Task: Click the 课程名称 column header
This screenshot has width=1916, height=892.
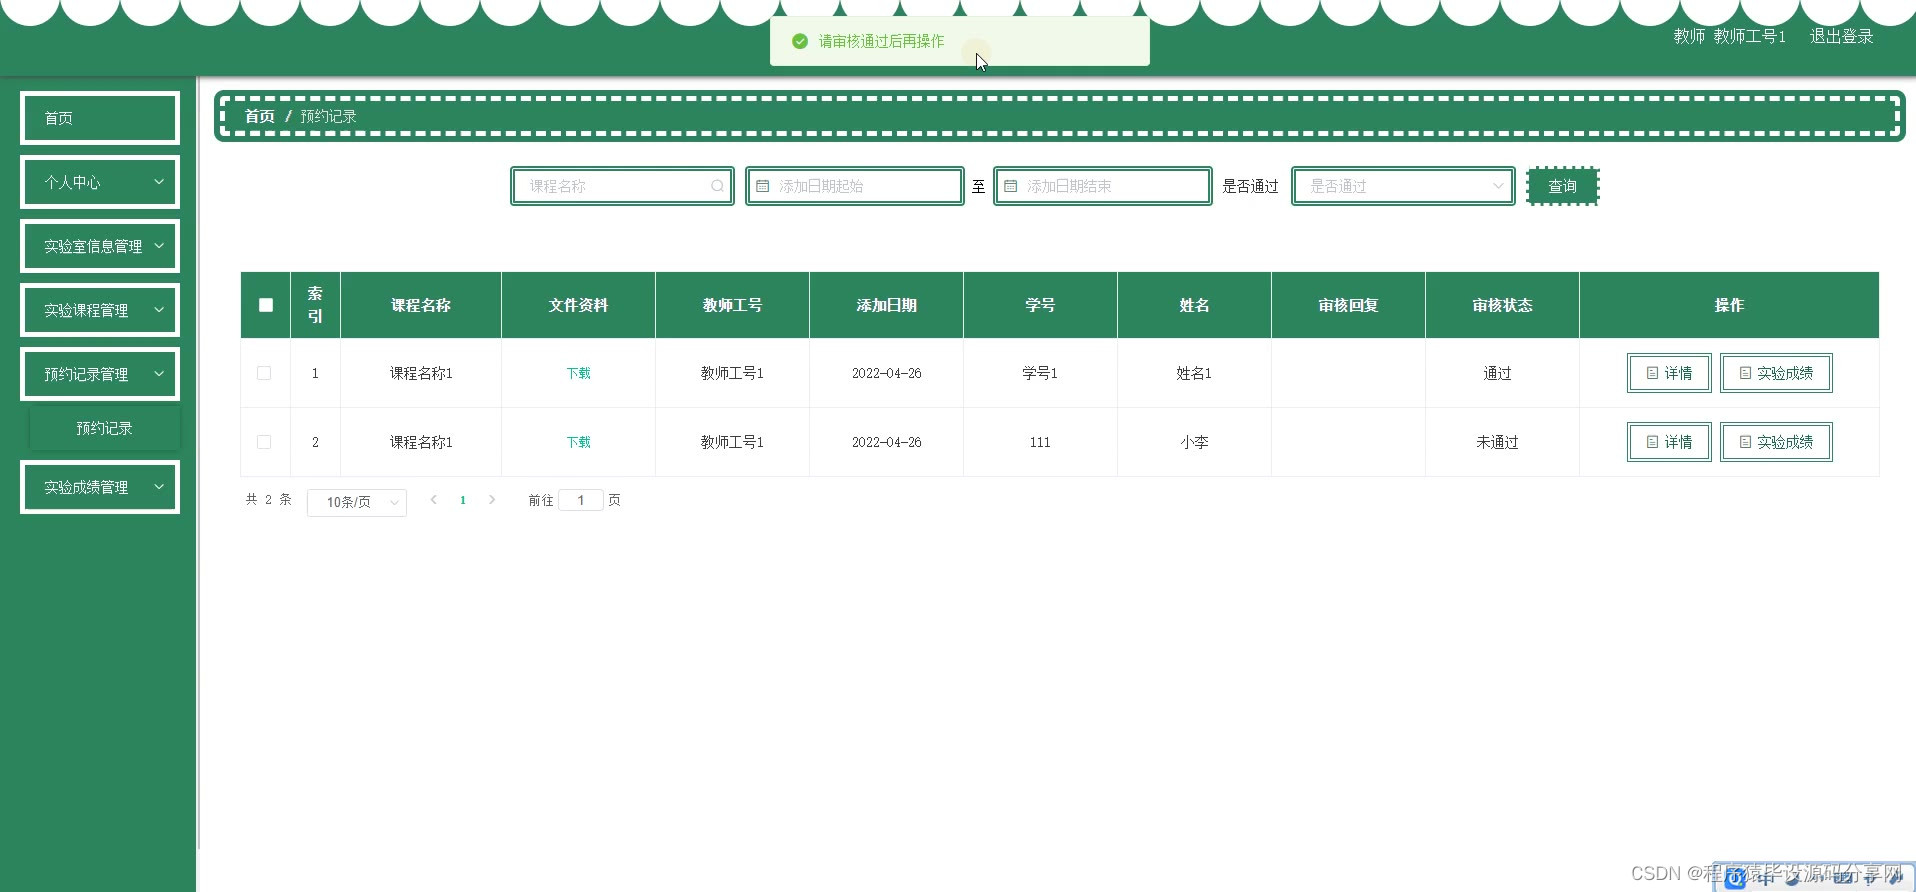Action: click(x=421, y=305)
